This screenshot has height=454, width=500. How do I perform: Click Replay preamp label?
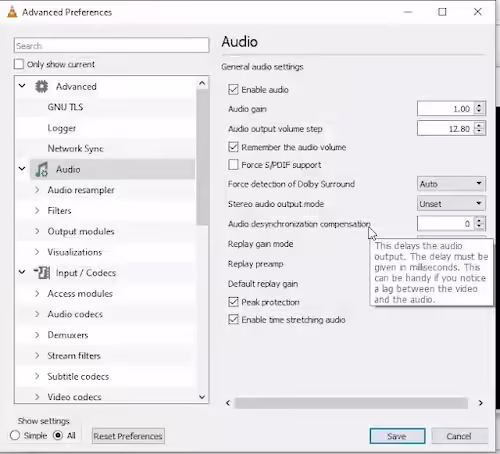255,264
